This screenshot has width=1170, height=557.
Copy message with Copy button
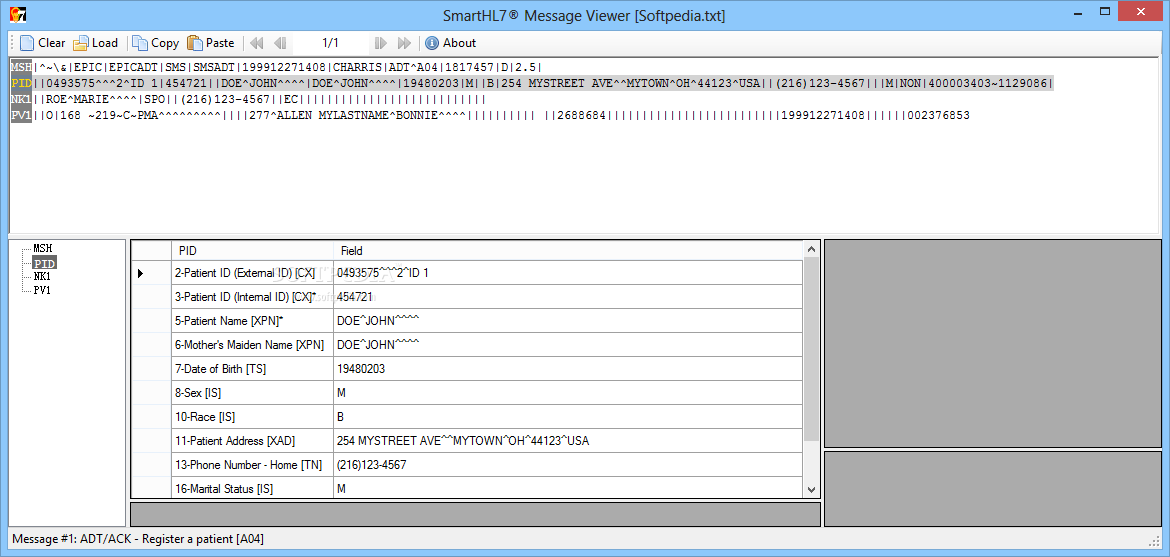(x=155, y=43)
